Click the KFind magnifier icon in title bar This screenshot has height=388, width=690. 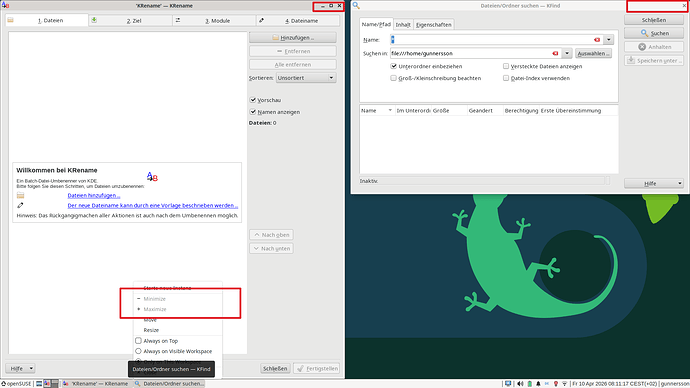[x=356, y=5]
